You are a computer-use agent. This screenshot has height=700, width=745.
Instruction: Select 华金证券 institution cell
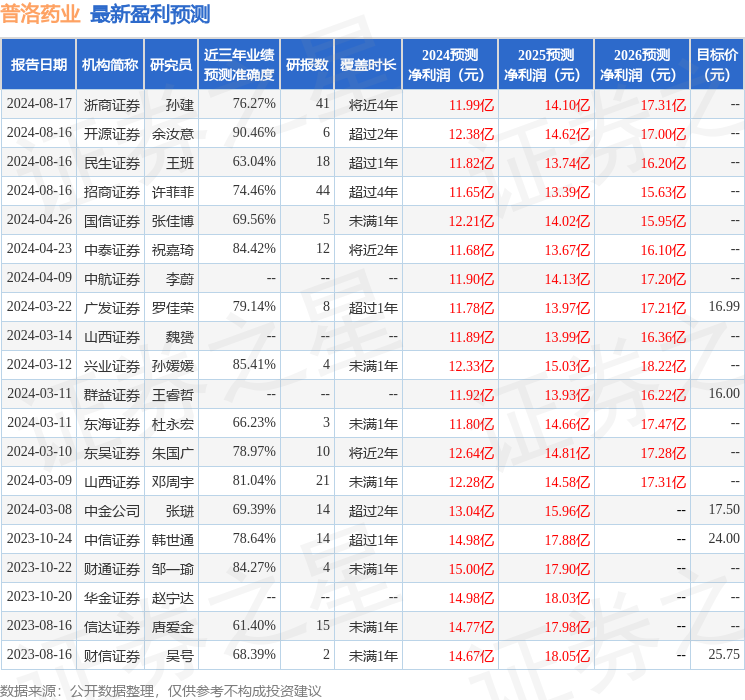point(112,597)
